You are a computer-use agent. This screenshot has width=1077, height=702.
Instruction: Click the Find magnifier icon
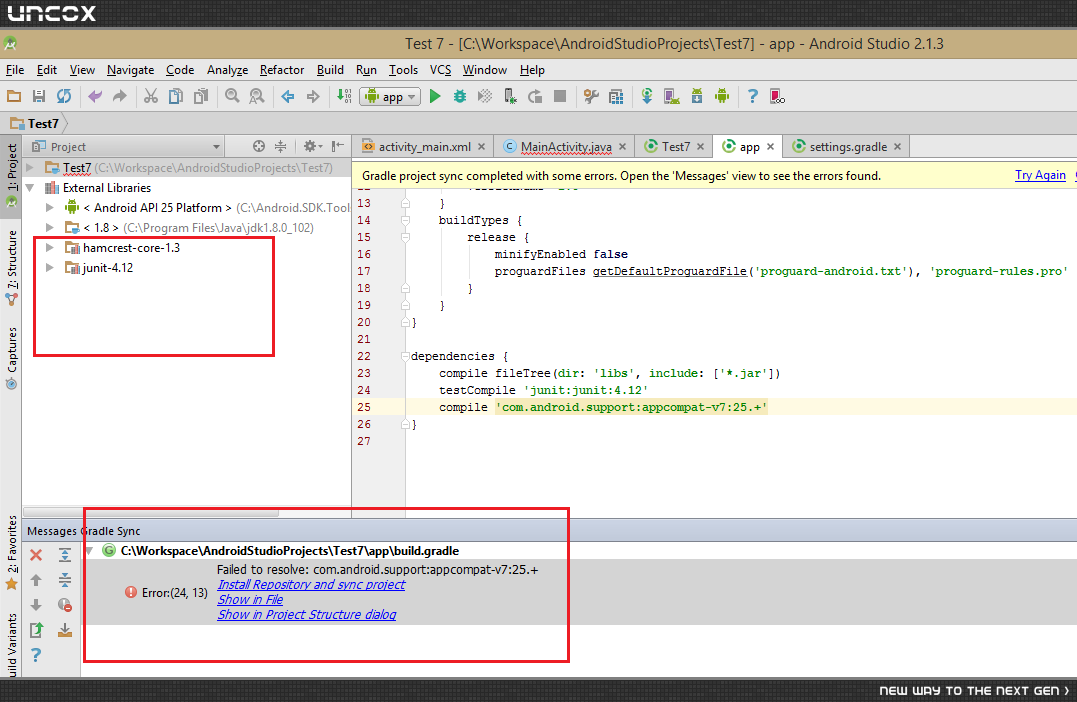[232, 96]
